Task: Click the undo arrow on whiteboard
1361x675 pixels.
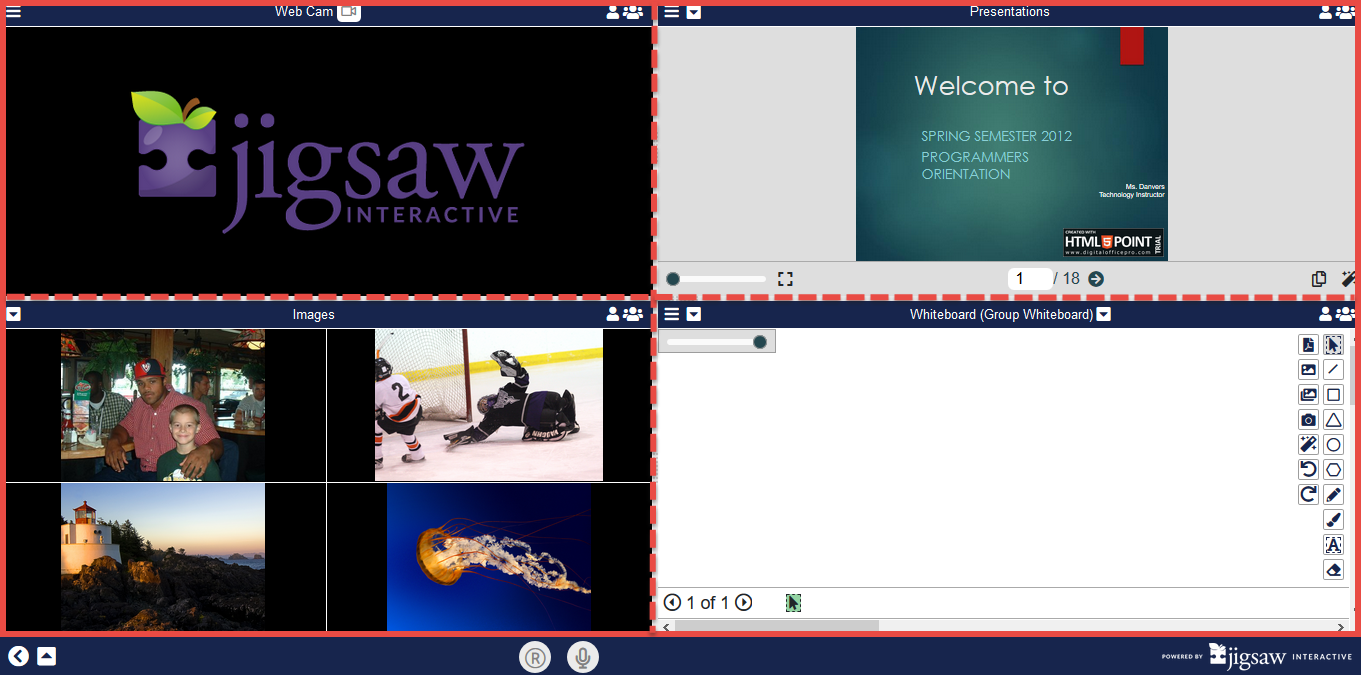Action: point(1308,470)
